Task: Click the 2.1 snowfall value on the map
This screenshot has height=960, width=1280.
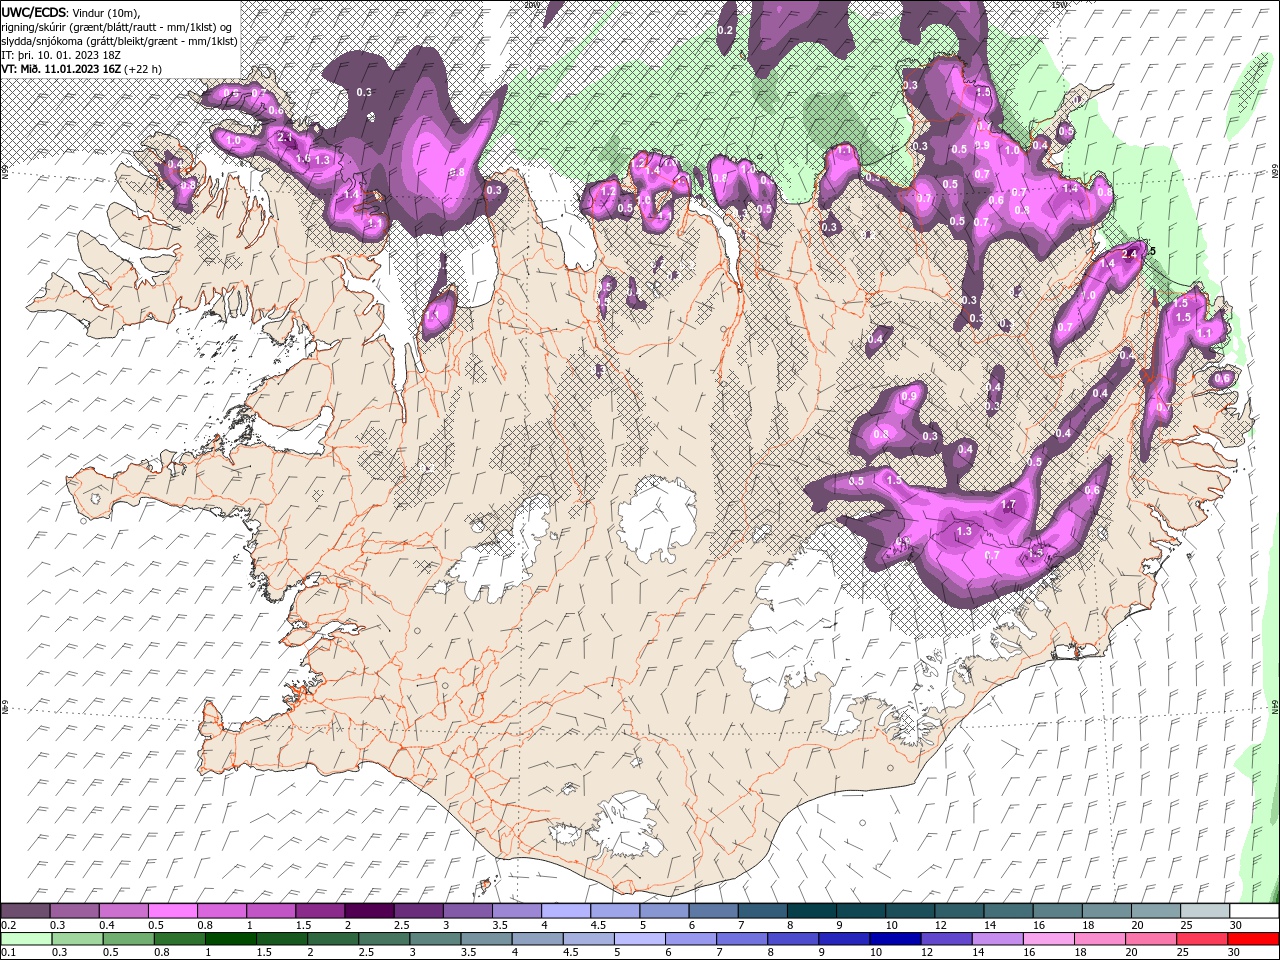Action: pos(284,137)
